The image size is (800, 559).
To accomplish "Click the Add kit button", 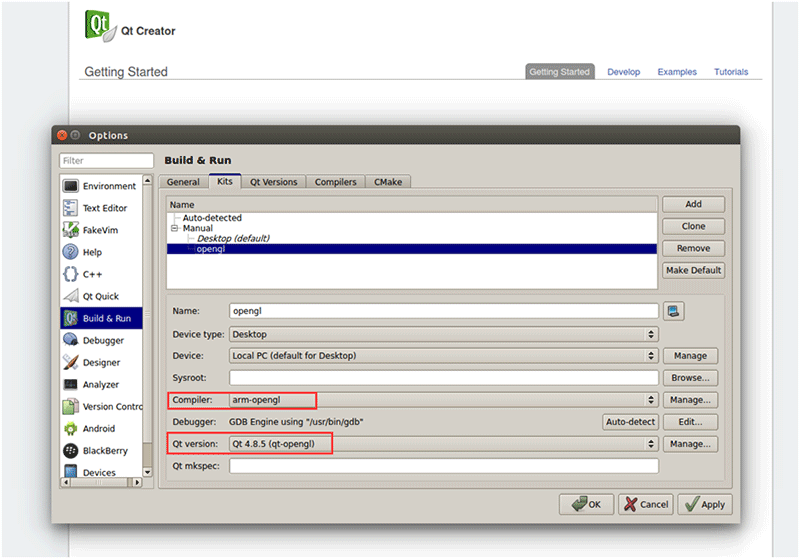I will click(x=693, y=204).
